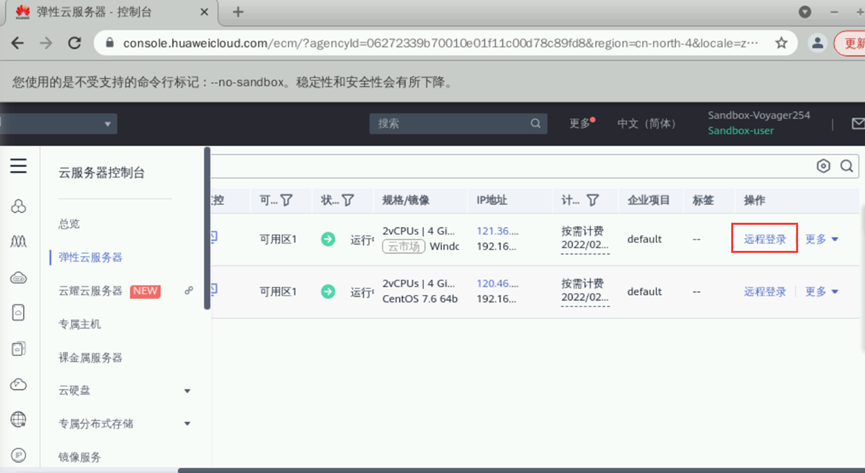Open the mail envelope icon in header

tap(858, 124)
